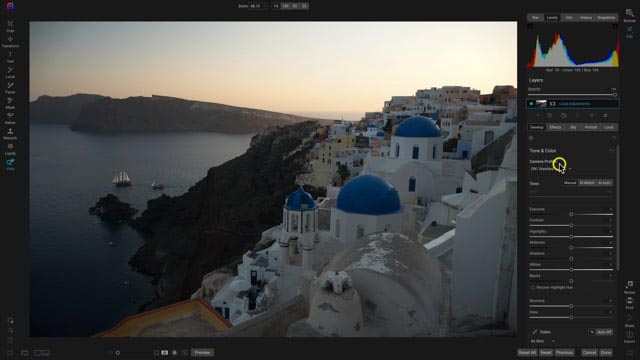This screenshot has height=360, width=640.
Task: Click the Haze slider handle
Action: click(571, 317)
